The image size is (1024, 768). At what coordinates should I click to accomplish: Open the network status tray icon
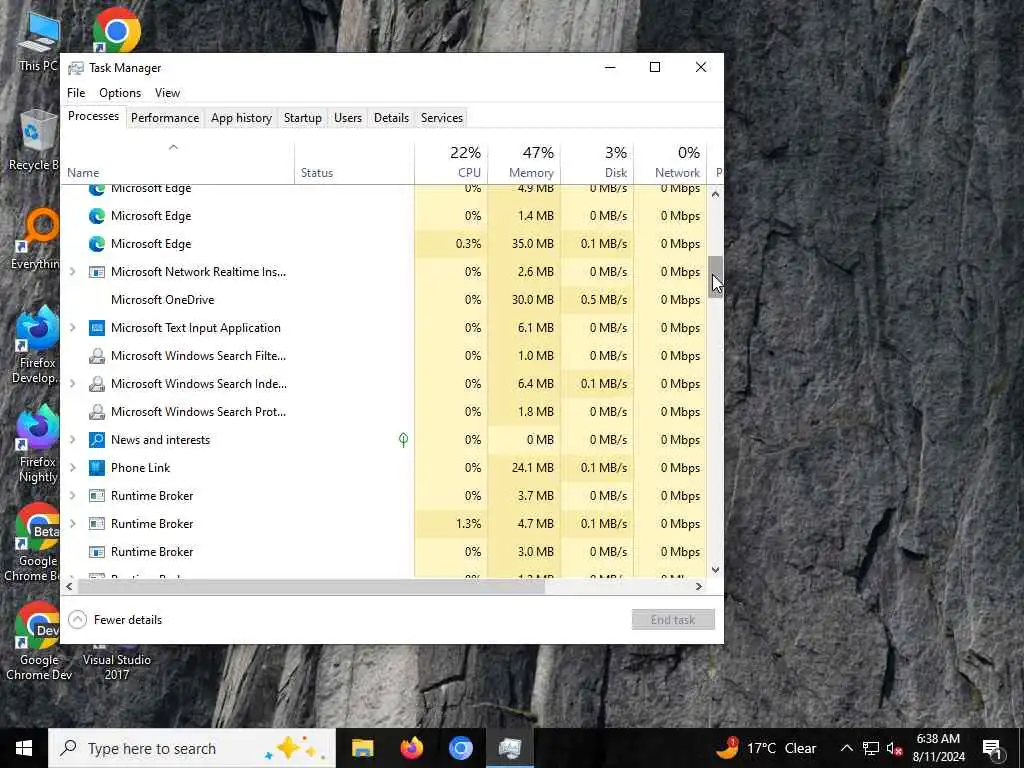(x=871, y=748)
